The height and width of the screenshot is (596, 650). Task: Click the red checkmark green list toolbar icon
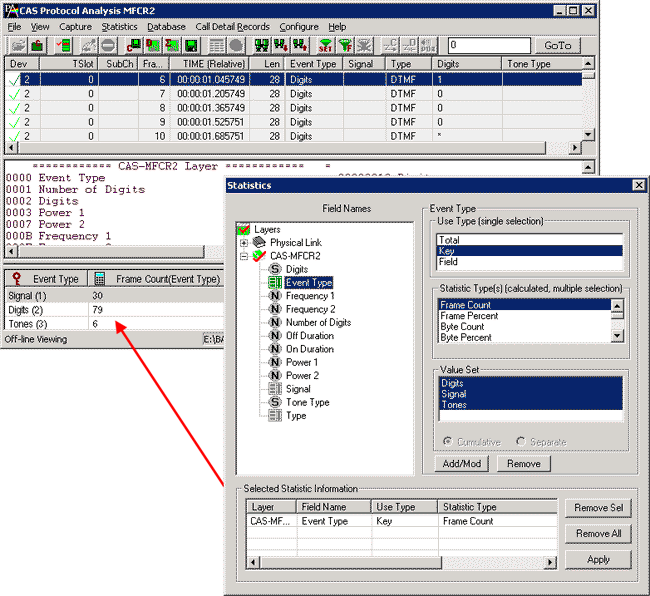pos(64,45)
